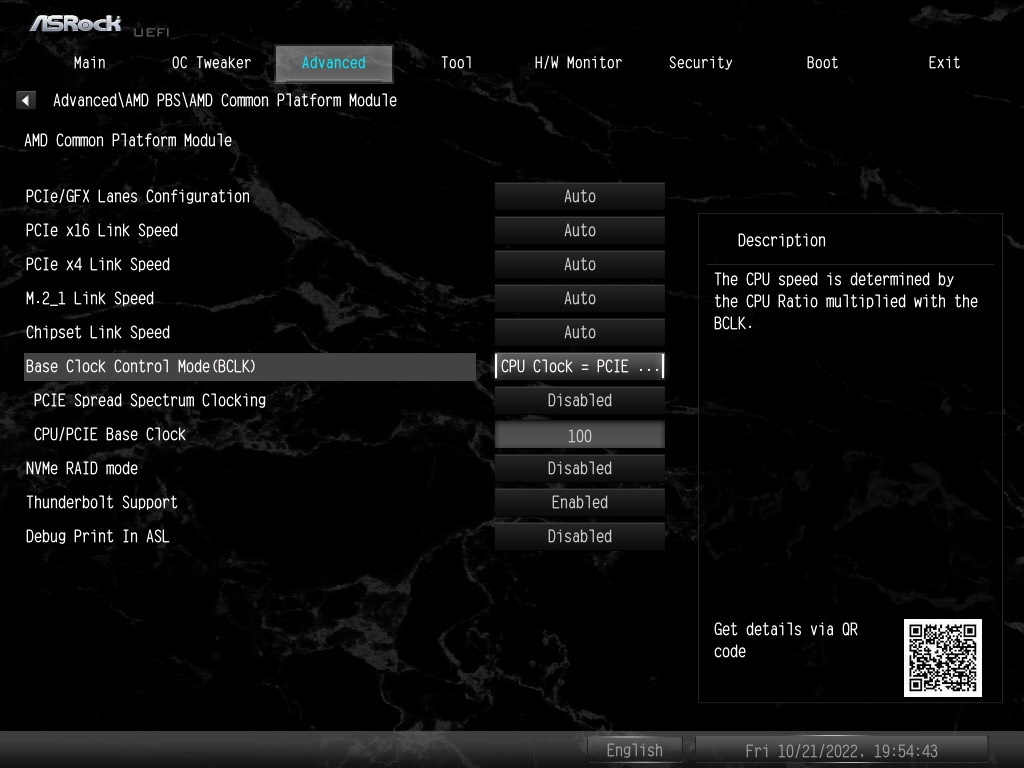Open the Security tab
Viewport: 1024px width, 768px height.
coord(700,63)
